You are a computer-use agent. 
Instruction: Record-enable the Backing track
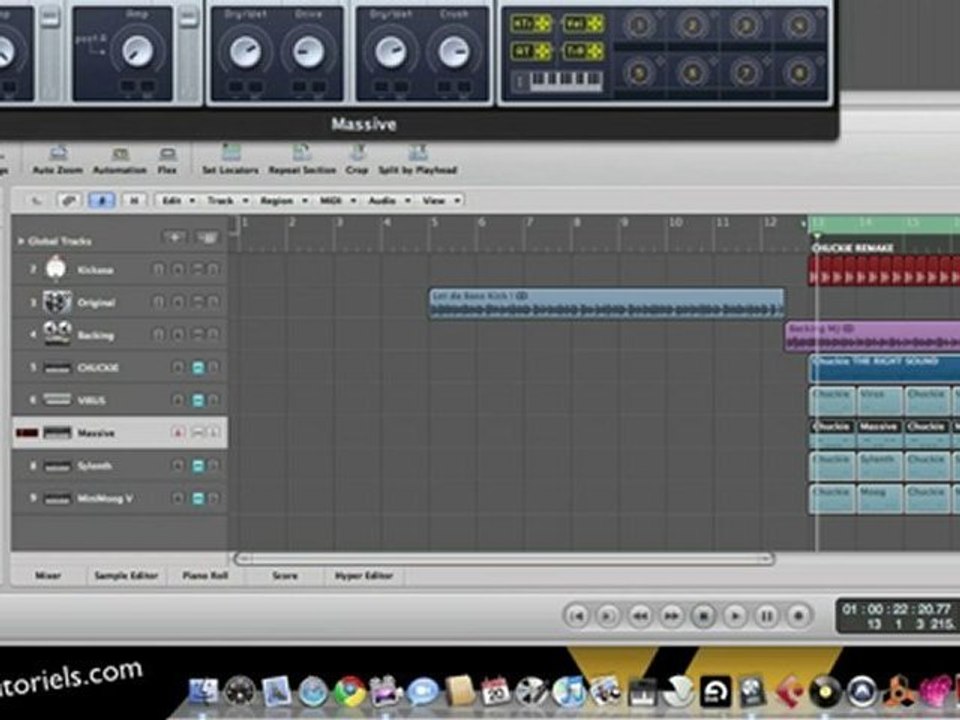pos(178,334)
